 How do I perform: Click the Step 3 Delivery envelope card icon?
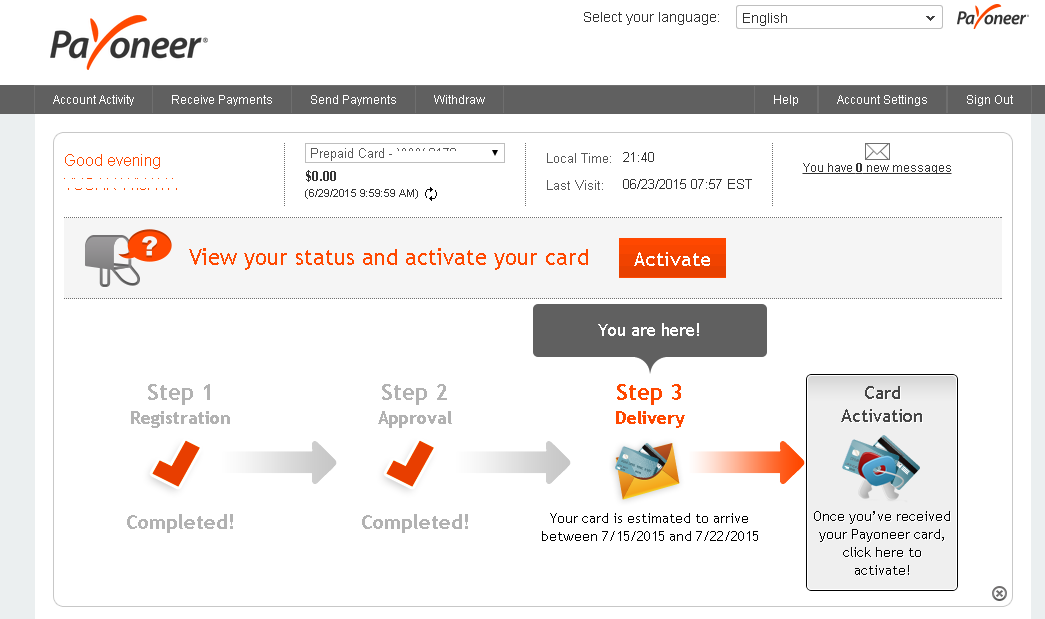(646, 470)
